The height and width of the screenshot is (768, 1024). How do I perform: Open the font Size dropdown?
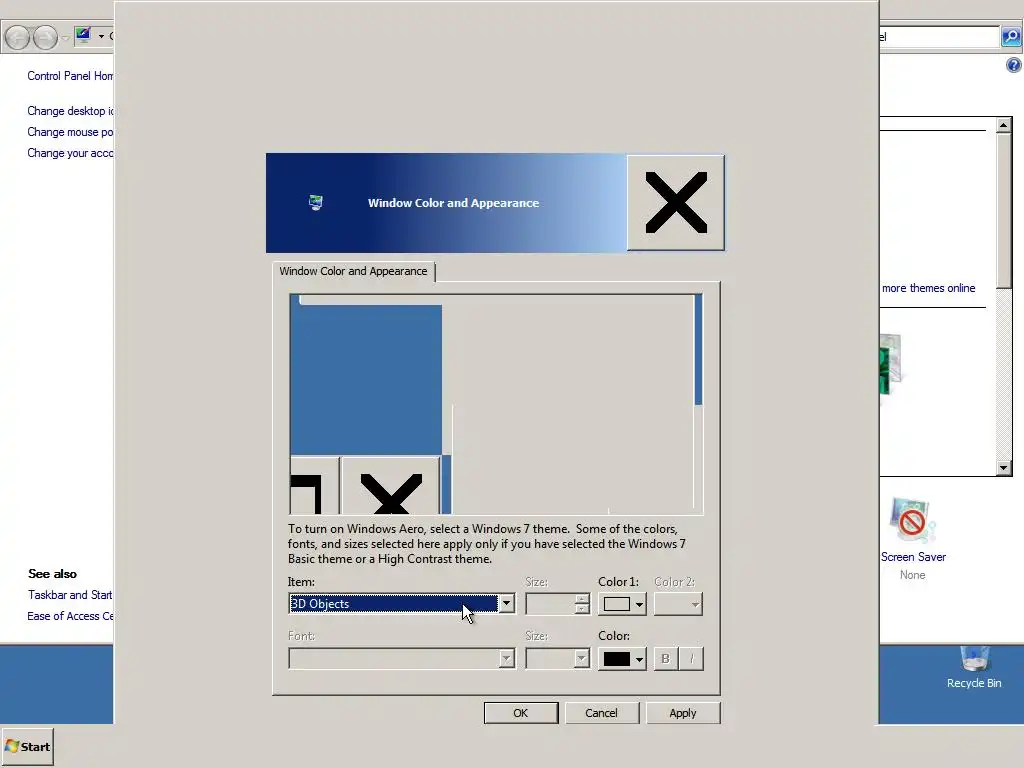point(558,658)
